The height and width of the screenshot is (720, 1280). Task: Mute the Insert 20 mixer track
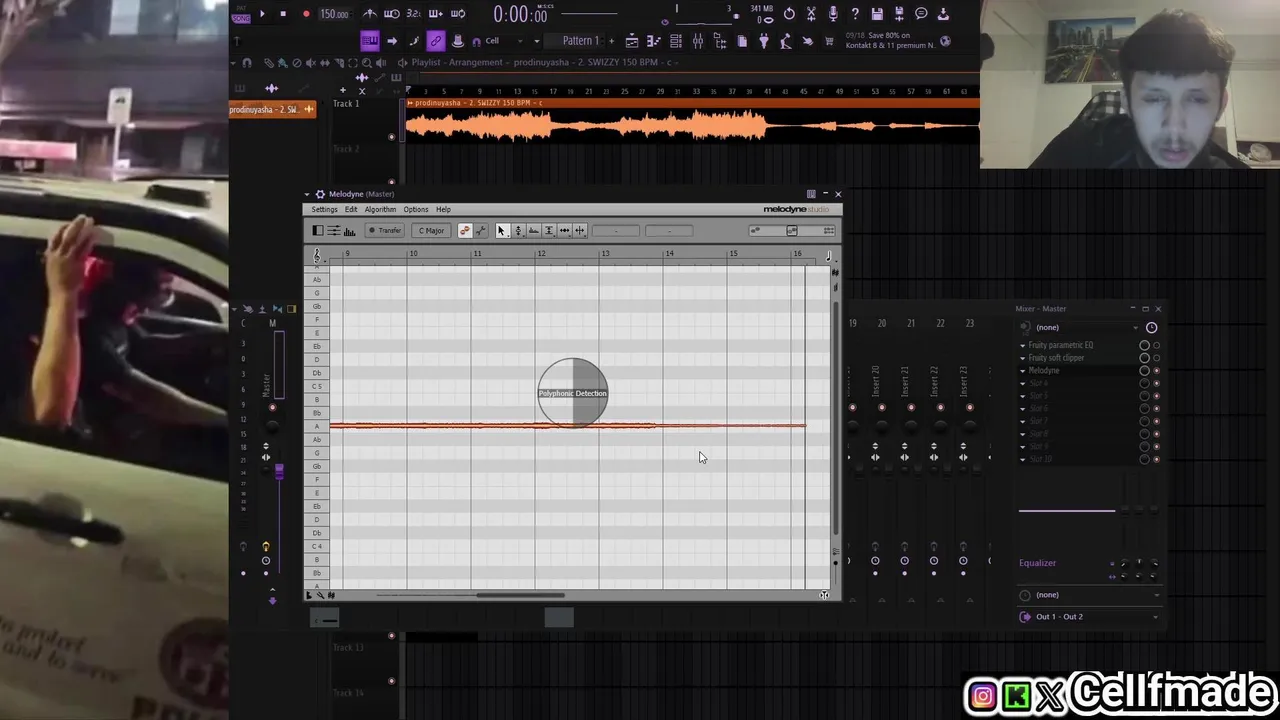881,407
